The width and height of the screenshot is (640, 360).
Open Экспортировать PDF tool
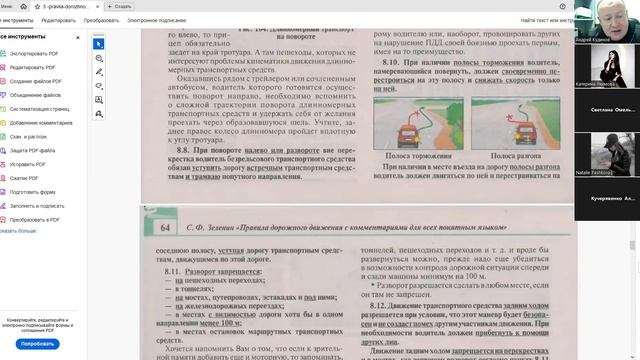pyautogui.click(x=34, y=53)
